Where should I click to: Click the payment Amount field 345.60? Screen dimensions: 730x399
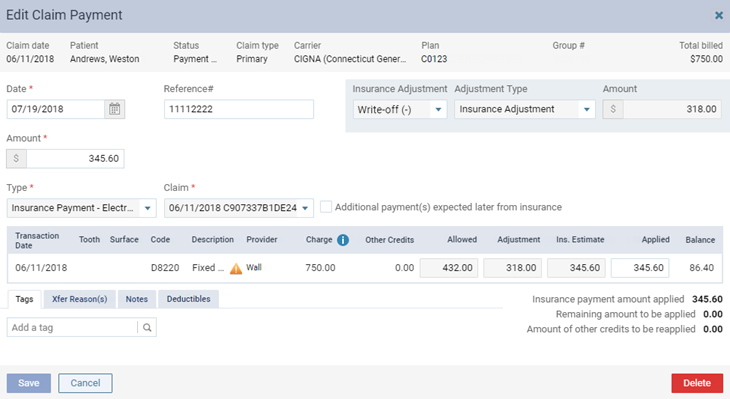[75, 158]
